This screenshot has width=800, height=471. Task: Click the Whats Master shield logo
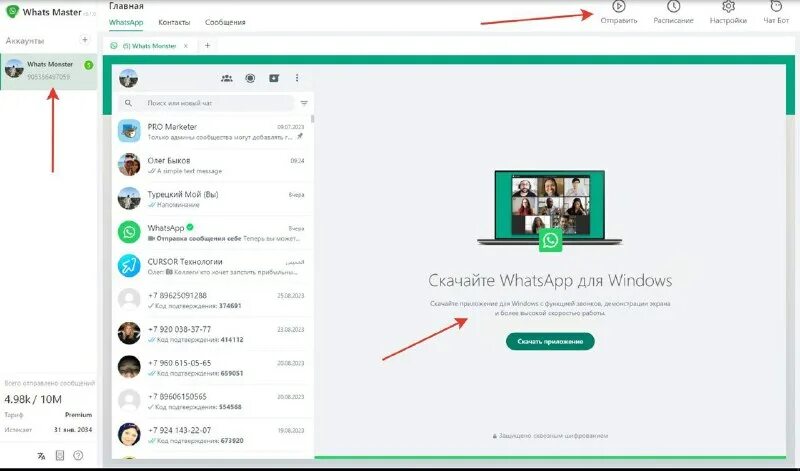(12, 11)
